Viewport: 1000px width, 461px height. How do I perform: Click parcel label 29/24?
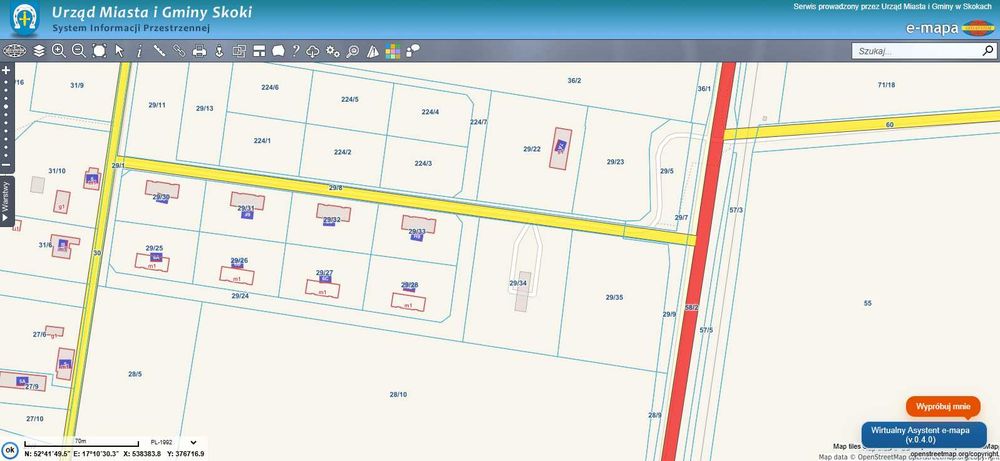pos(240,295)
